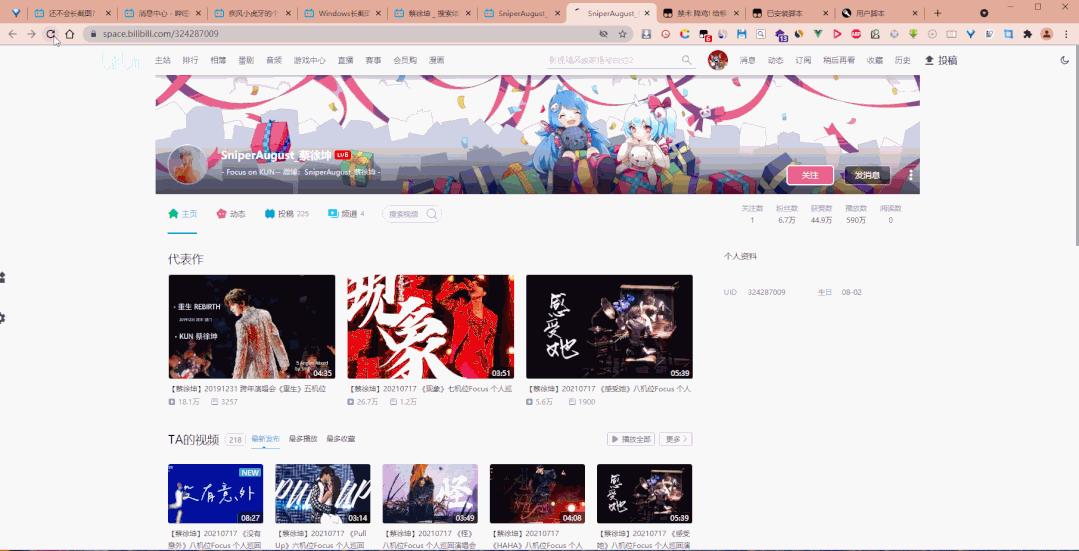Open title link 20210717 《现象》七机位Focus
1079x551 pixels.
[429, 389]
